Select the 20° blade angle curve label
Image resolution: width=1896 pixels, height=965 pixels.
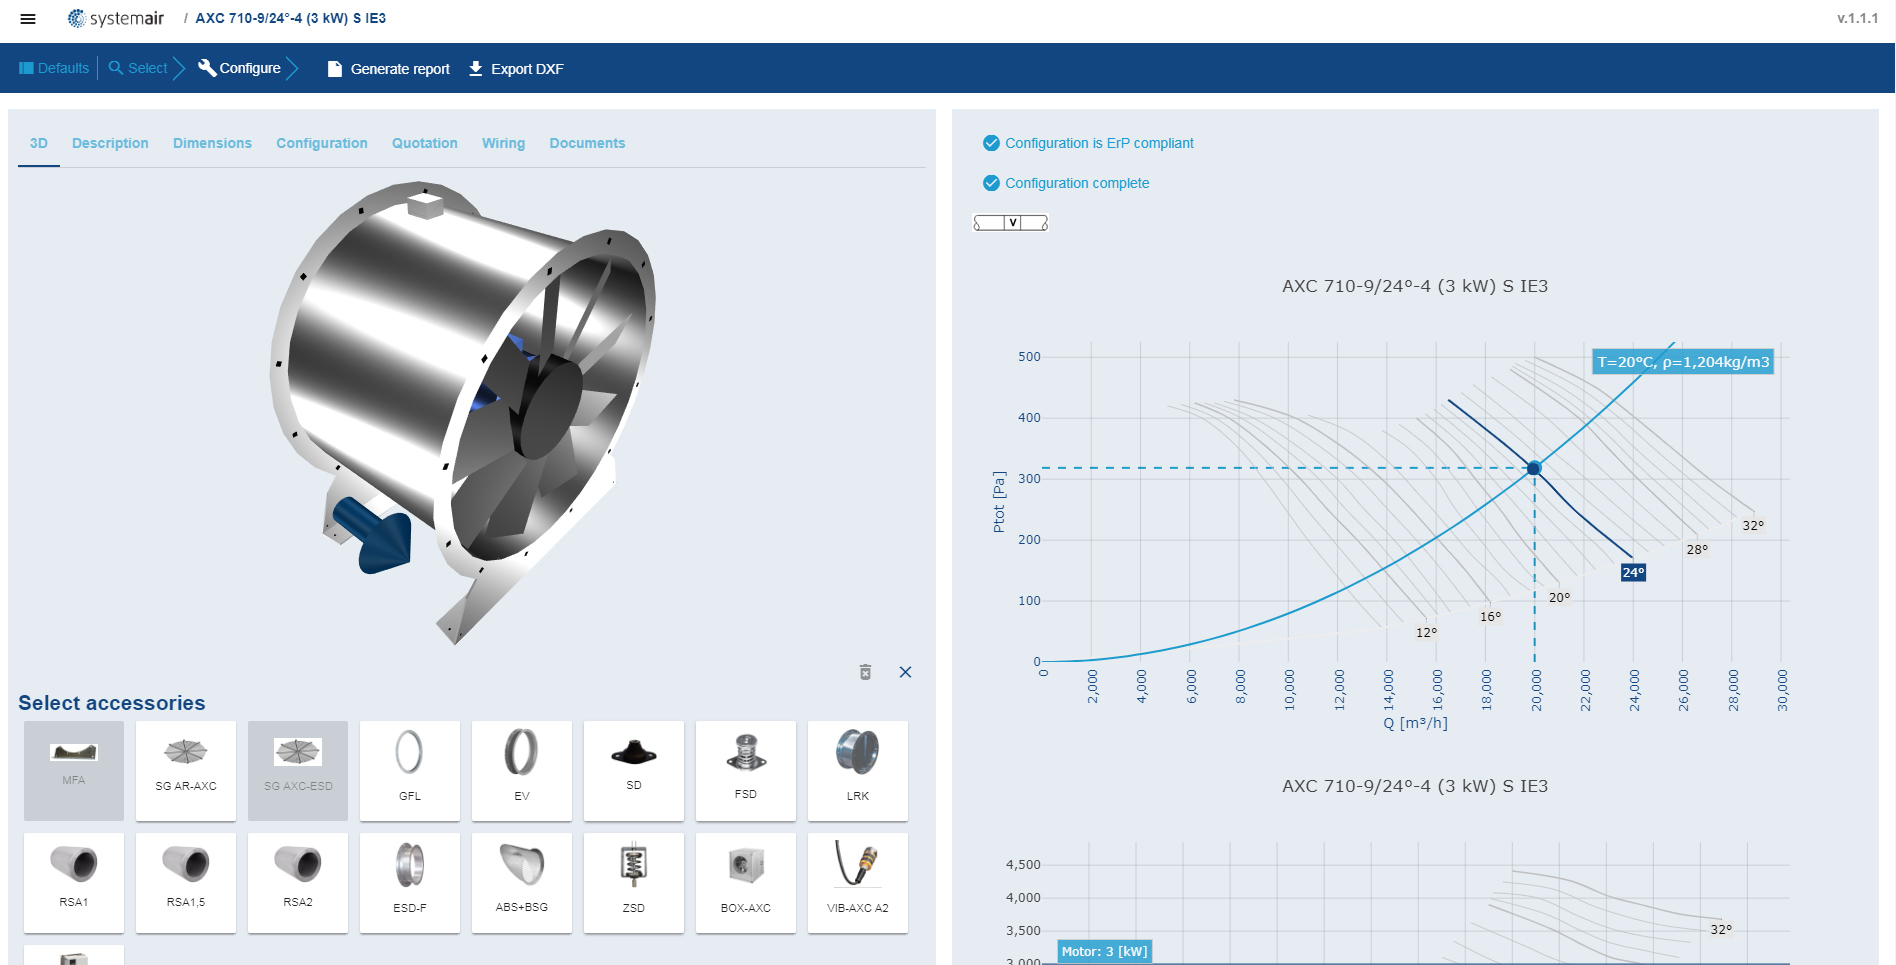pos(1559,597)
